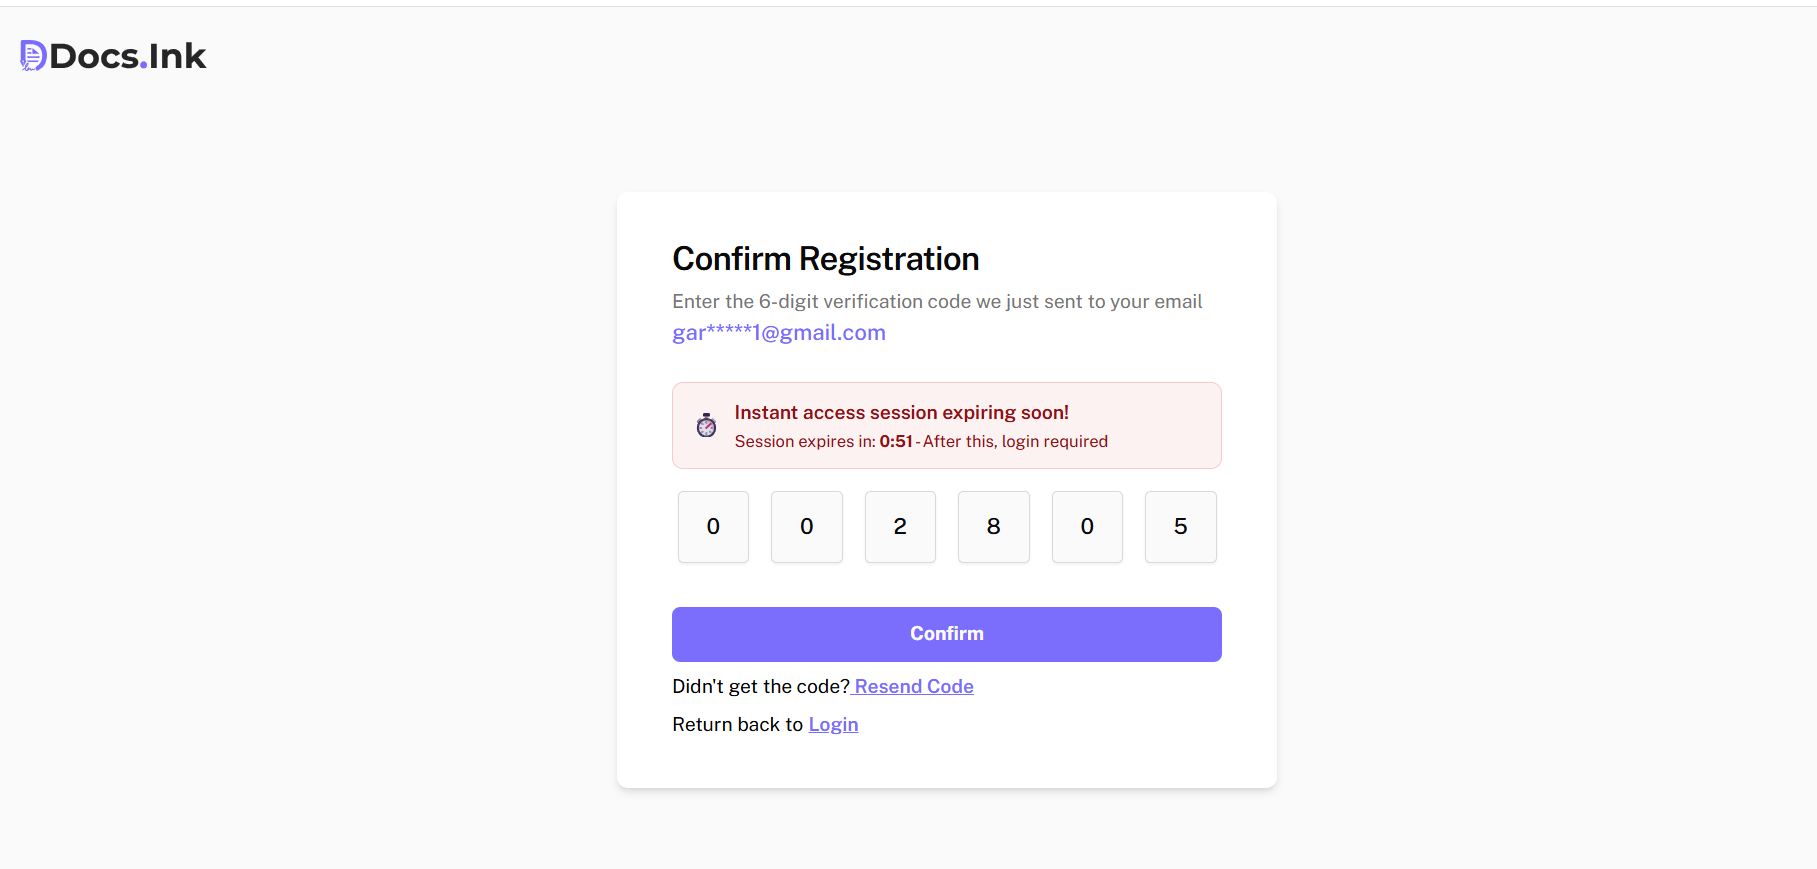Click the 0:51 session countdown timer
This screenshot has height=869, width=1817.
point(896,442)
